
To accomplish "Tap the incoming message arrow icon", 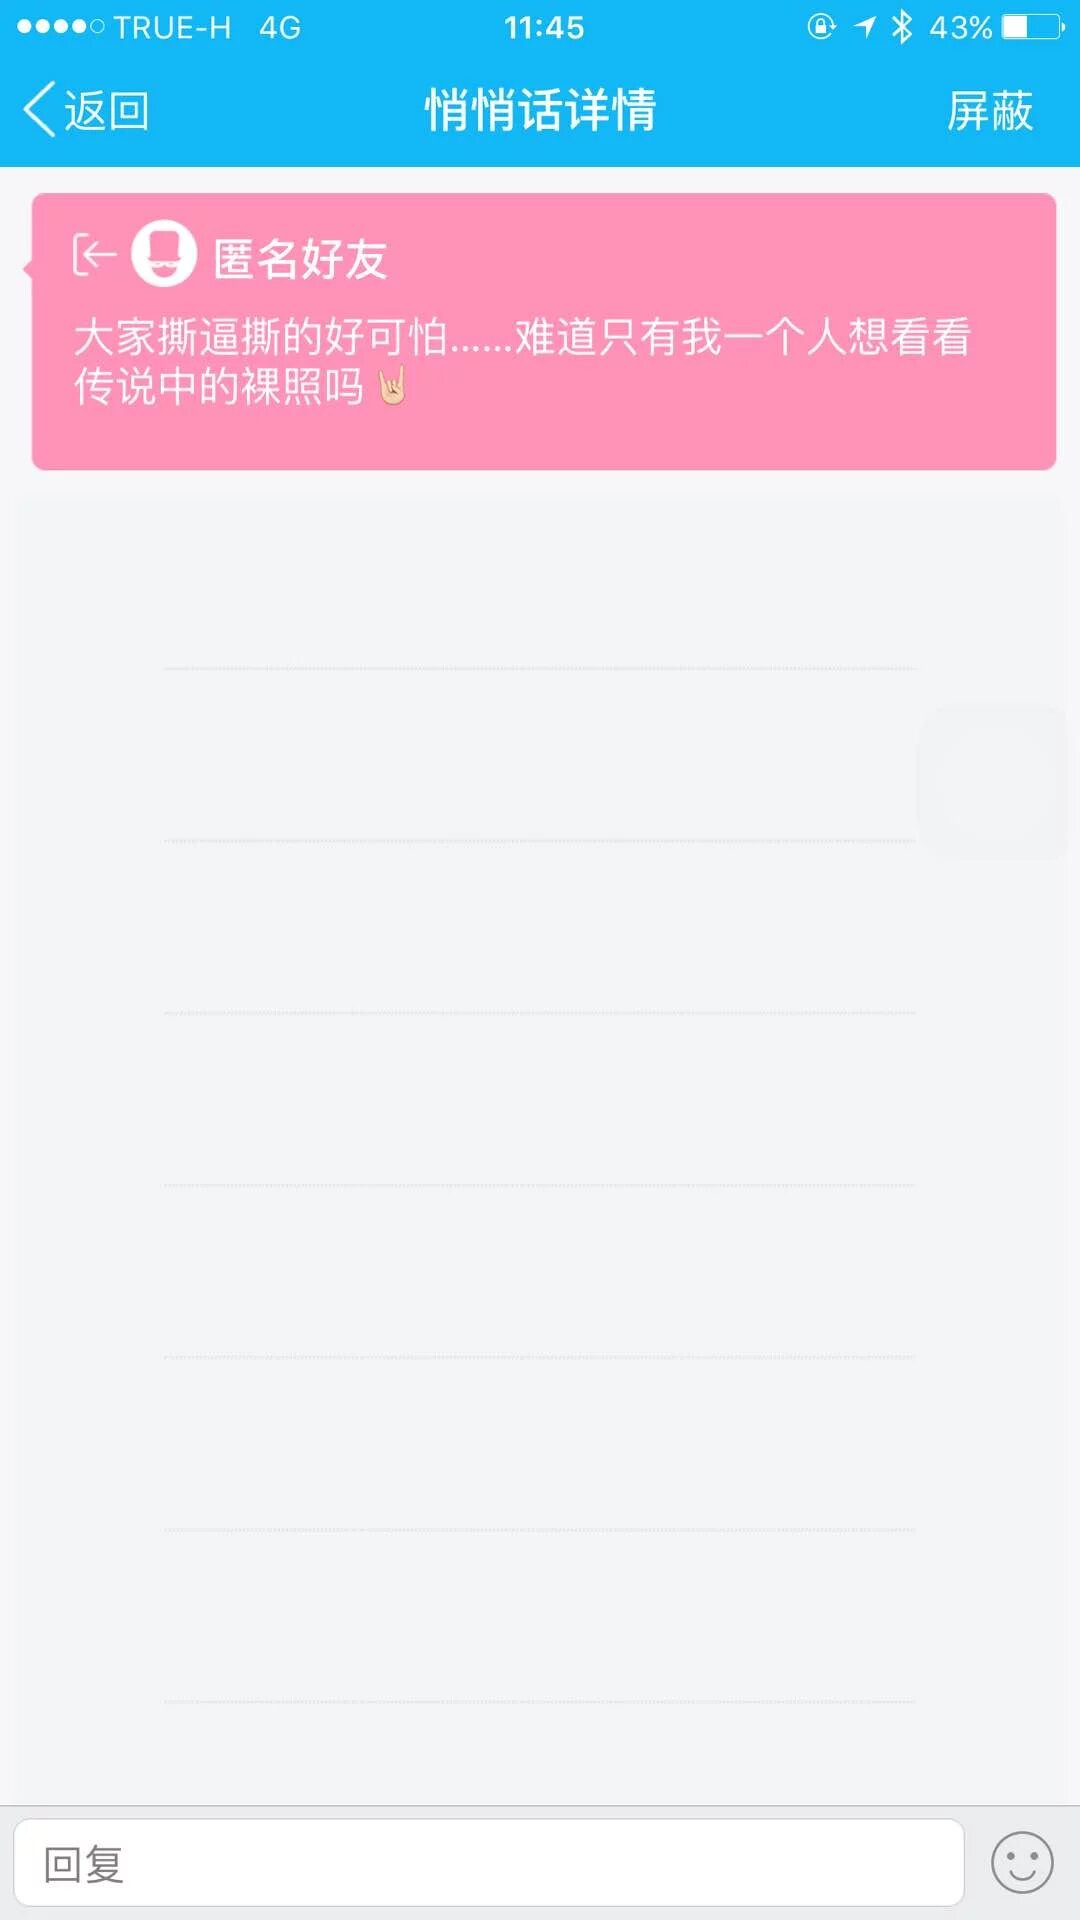I will [94, 255].
